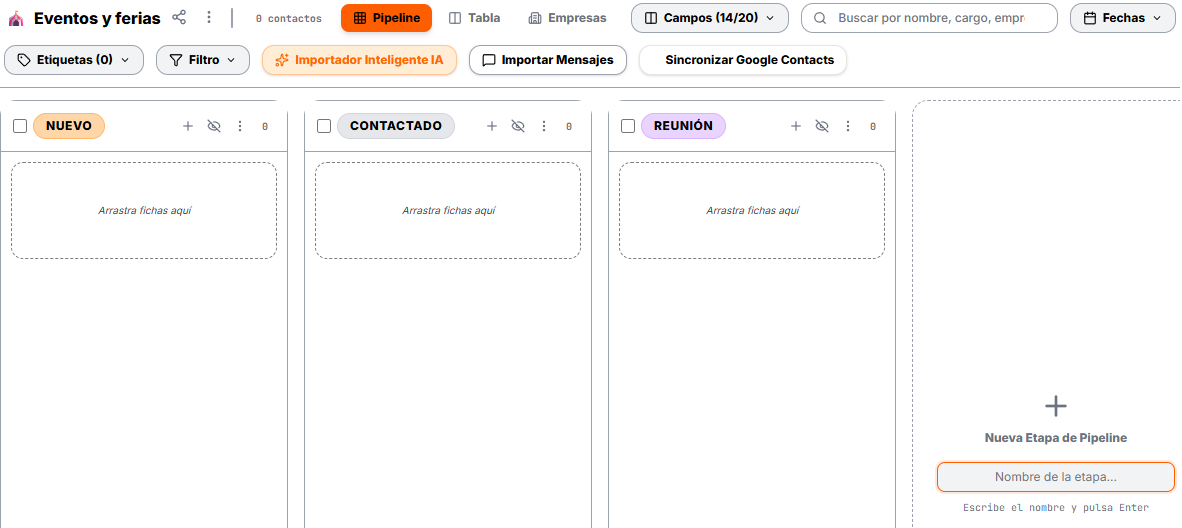Screen dimensions: 1182x528
Task: Switch to the Pipeline view tab
Action: 386,18
